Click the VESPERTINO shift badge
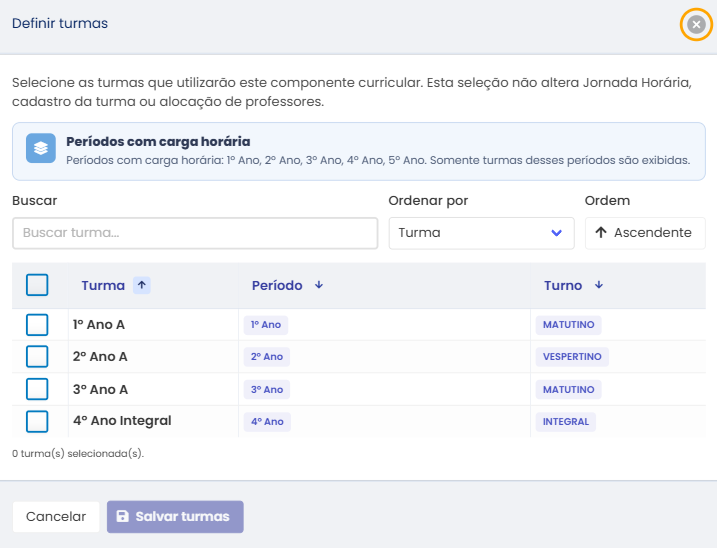The image size is (717, 549). point(572,357)
